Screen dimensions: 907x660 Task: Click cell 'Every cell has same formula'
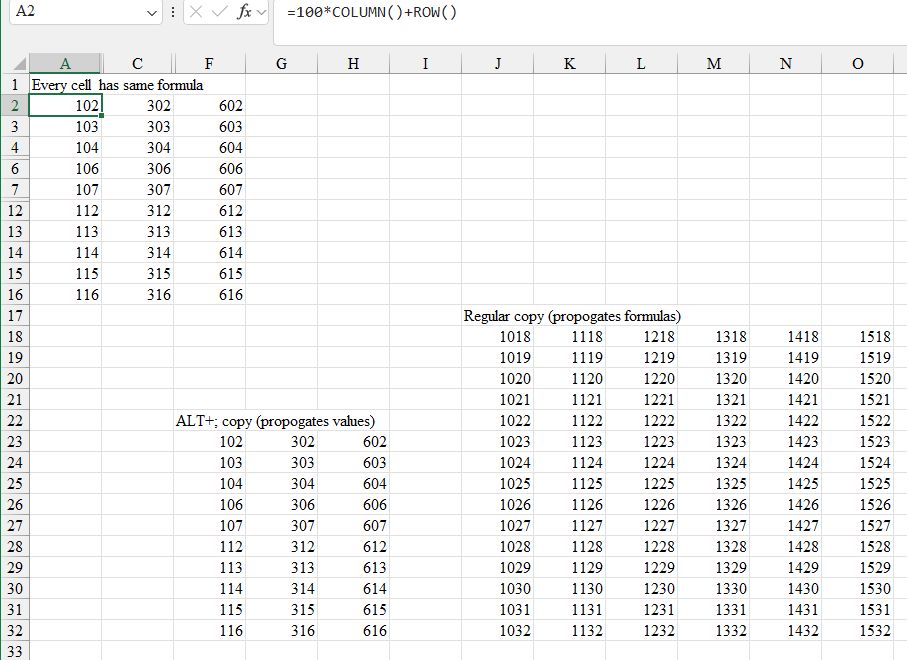[117, 85]
